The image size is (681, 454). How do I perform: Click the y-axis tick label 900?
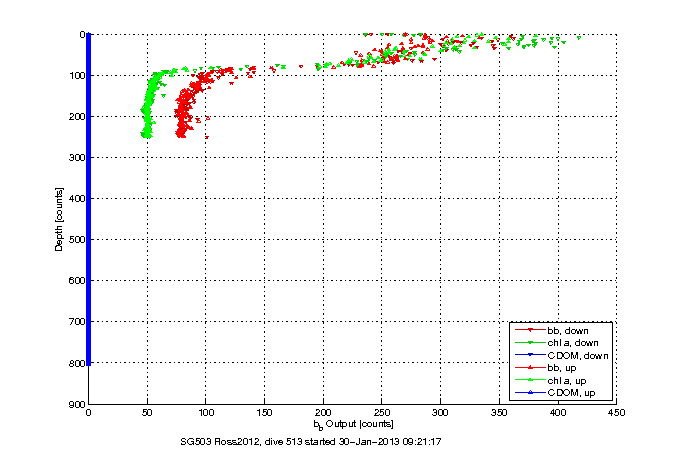pyautogui.click(x=77, y=404)
